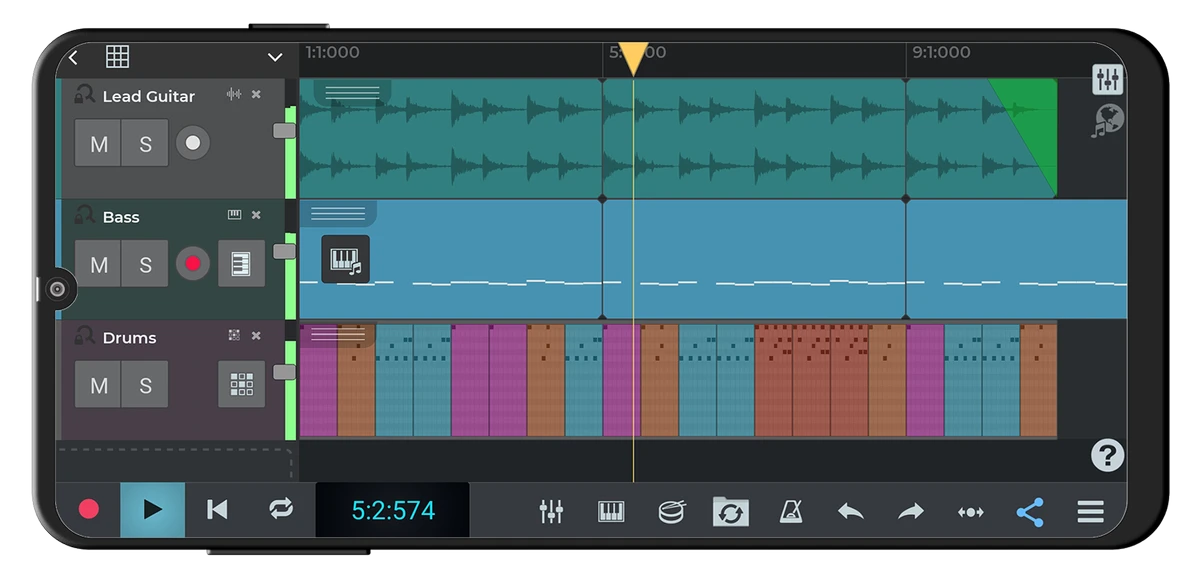Toggle loop playback mode
Screen dimensions: 1200x578
281,510
